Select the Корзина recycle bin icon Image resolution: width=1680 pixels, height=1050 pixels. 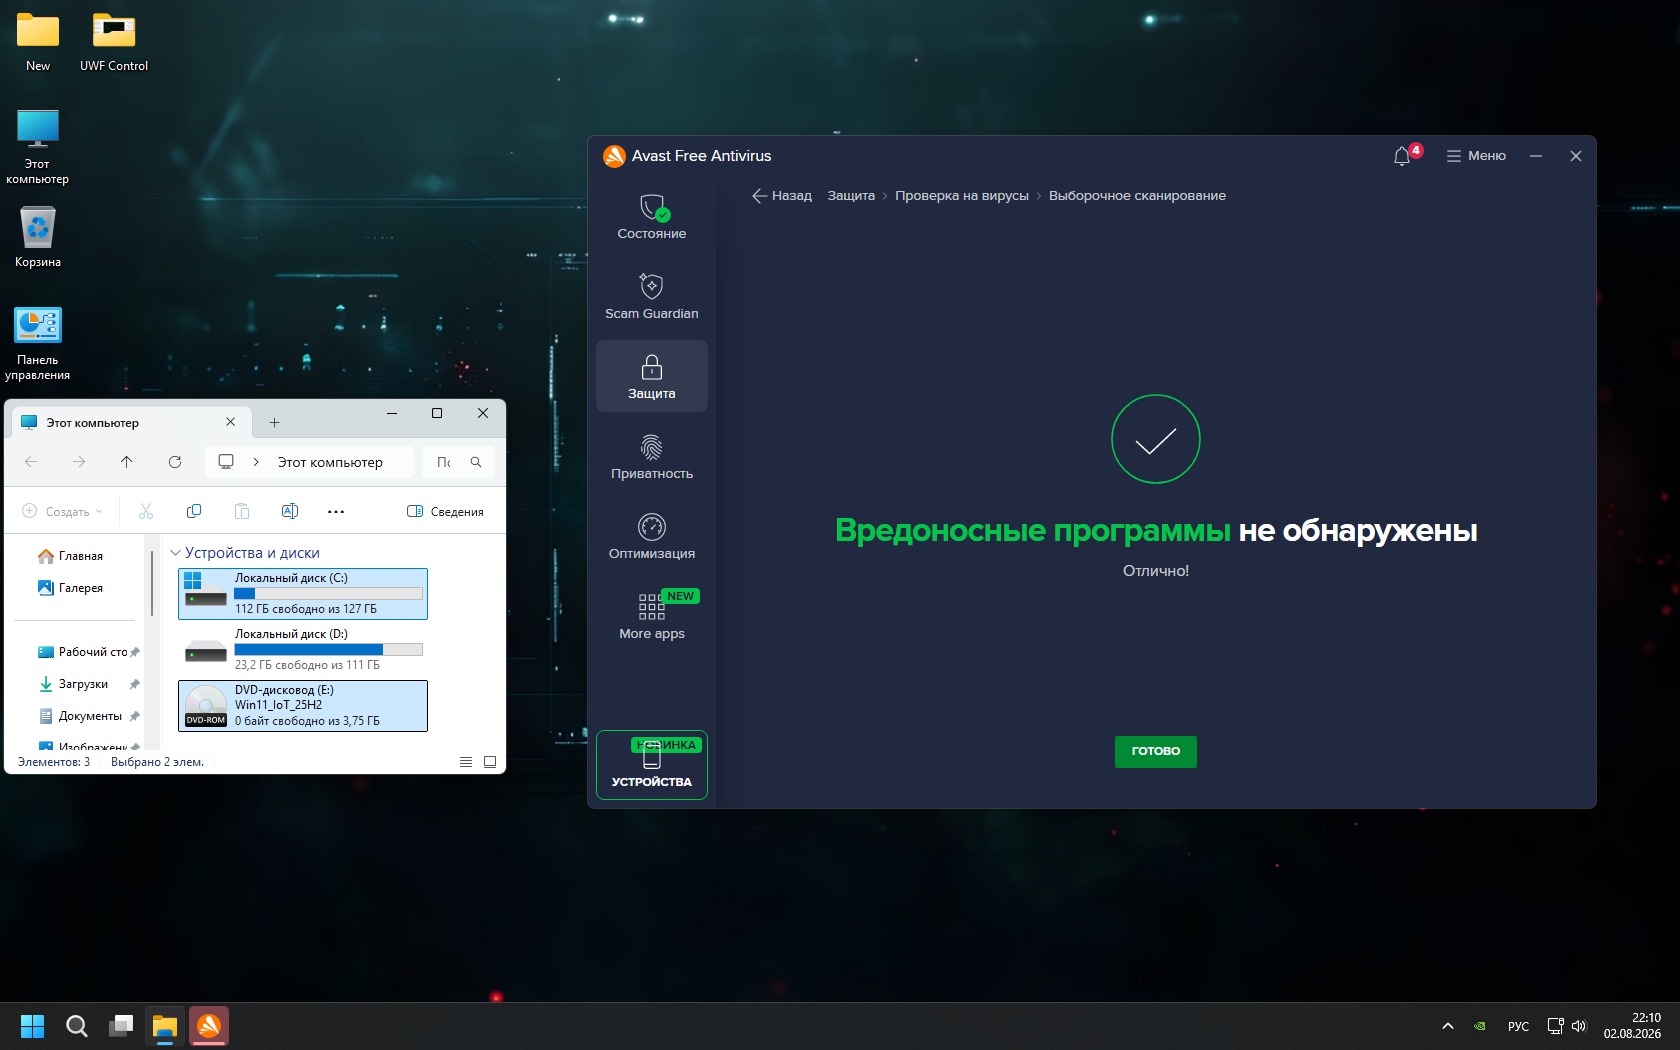[38, 237]
